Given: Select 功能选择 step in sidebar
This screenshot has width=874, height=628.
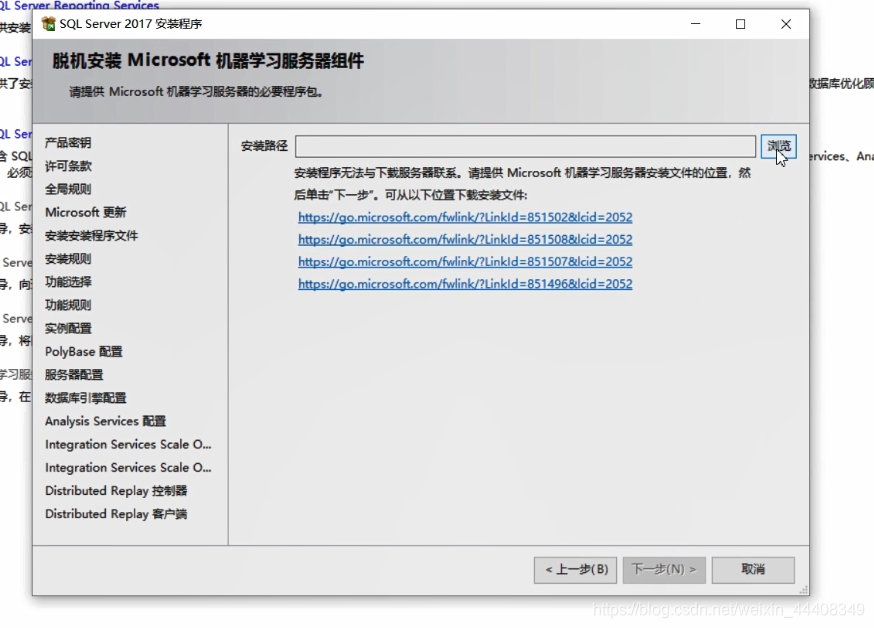Looking at the screenshot, I should [68, 282].
